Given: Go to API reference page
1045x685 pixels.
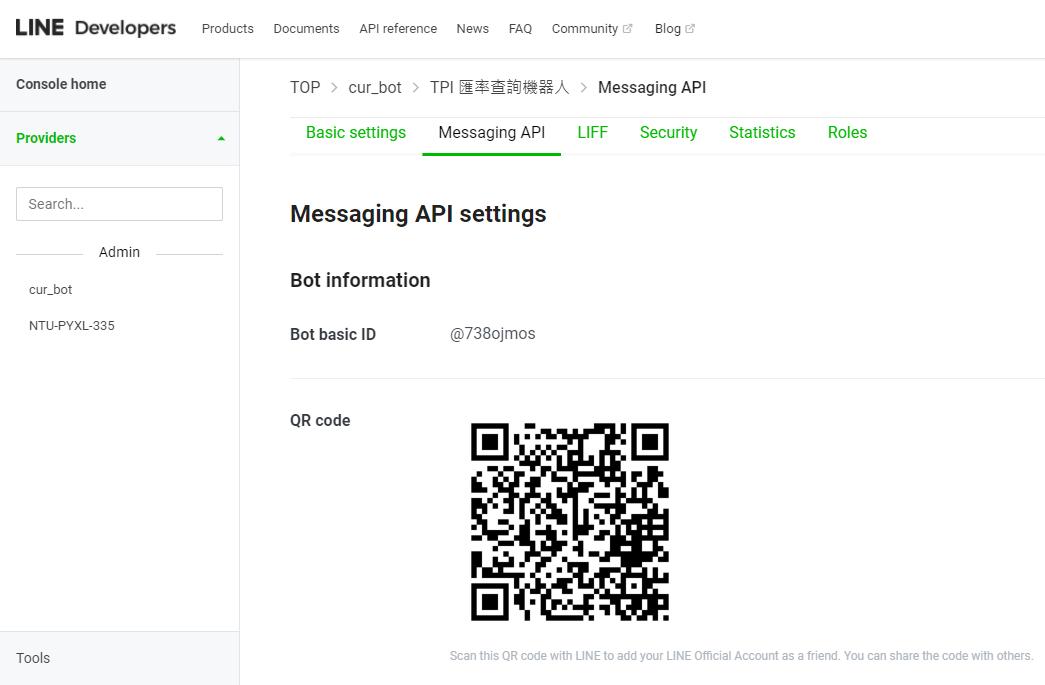Looking at the screenshot, I should pyautogui.click(x=398, y=29).
